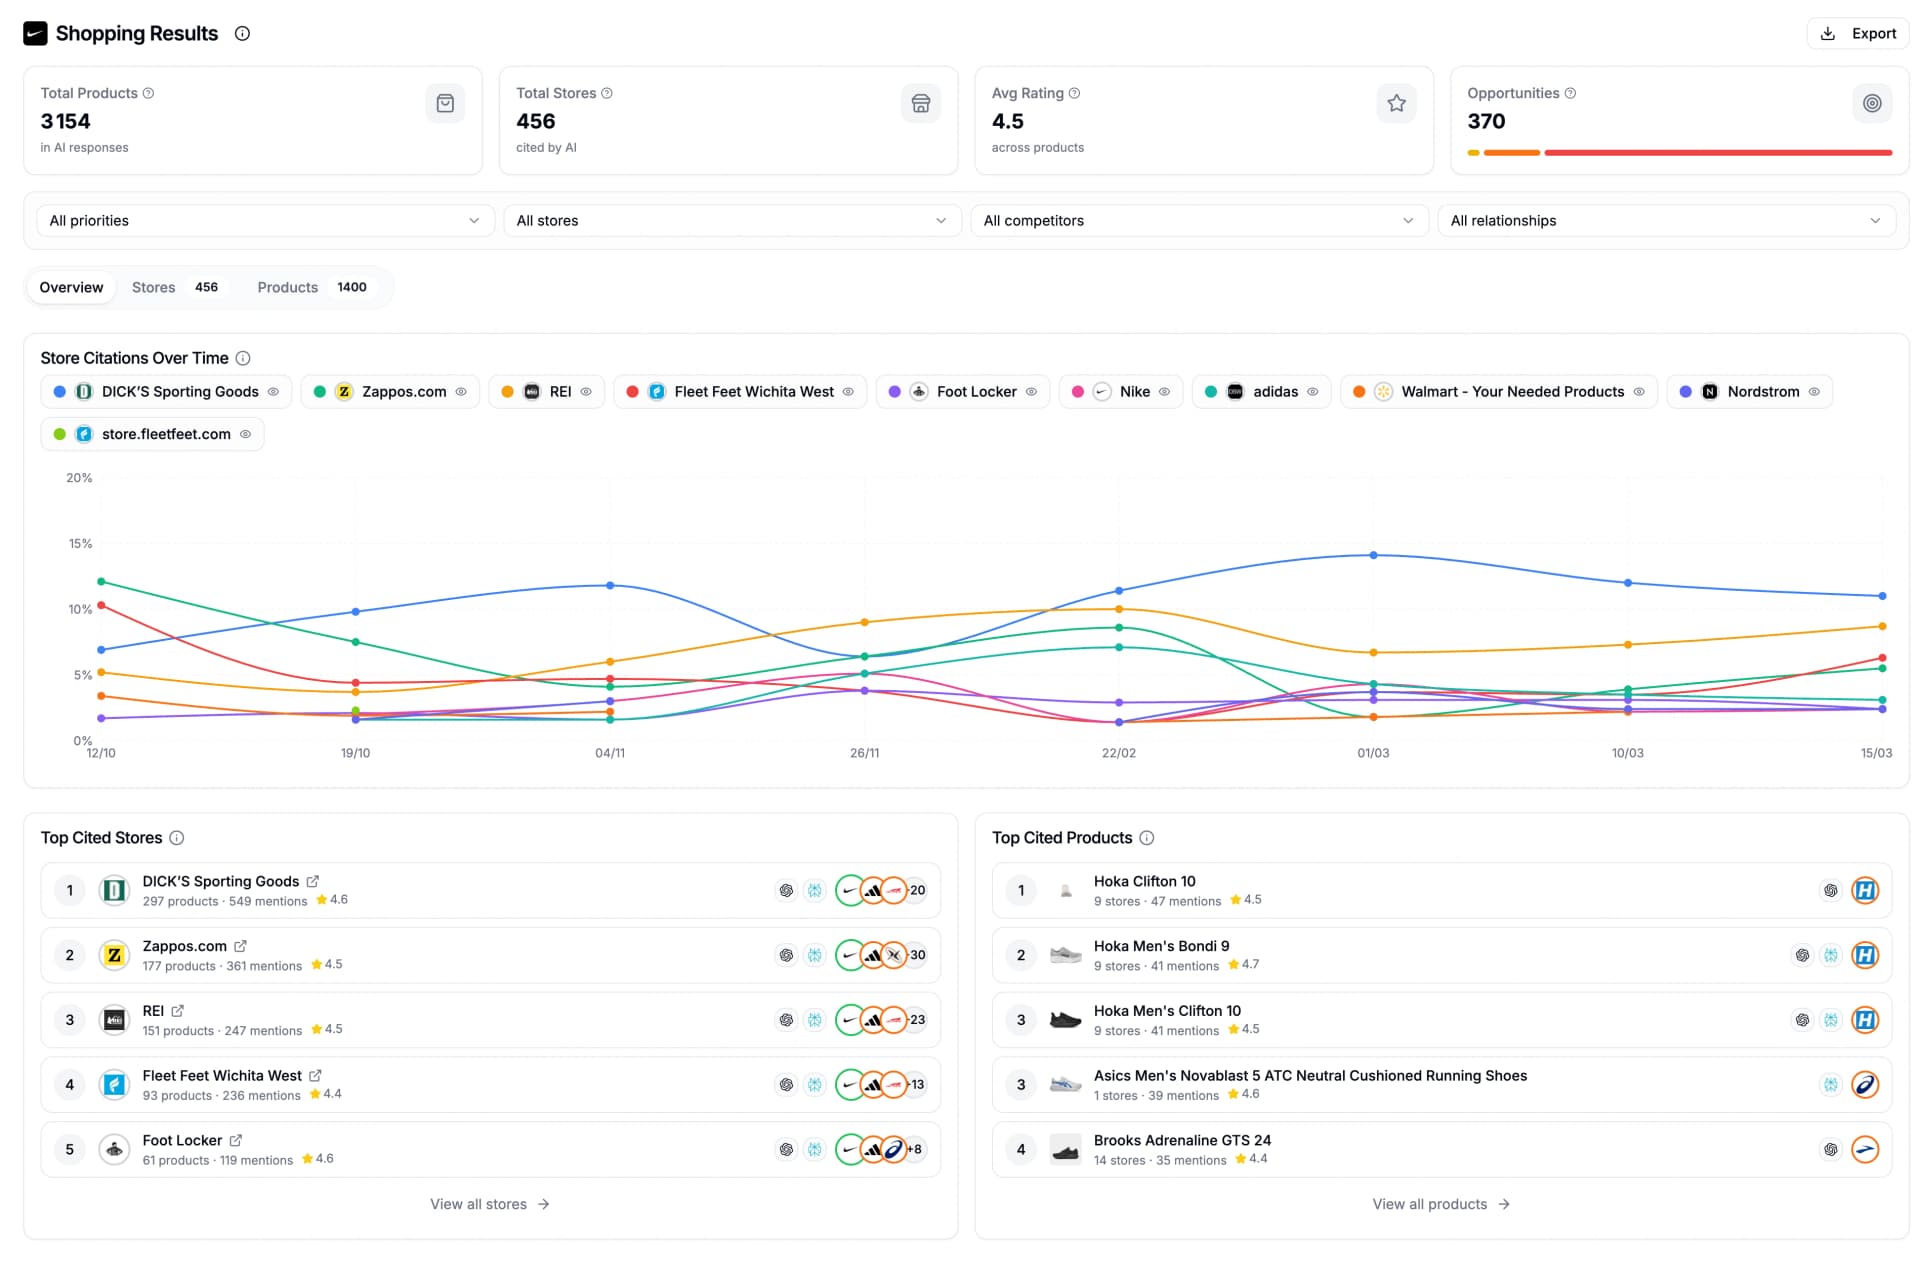This screenshot has width=1920, height=1281.
Task: Click the store icon on Total Stores
Action: (920, 103)
